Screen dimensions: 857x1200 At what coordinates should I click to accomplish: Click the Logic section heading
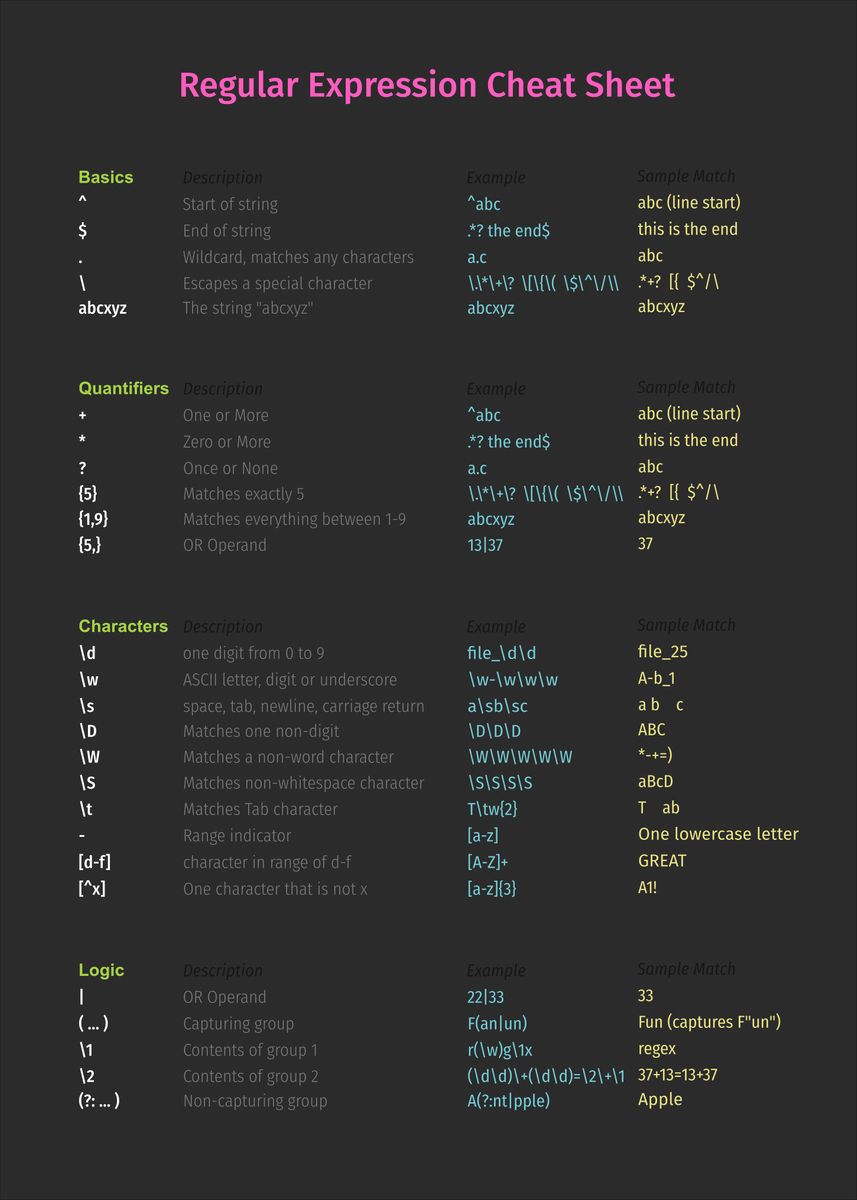tap(101, 970)
